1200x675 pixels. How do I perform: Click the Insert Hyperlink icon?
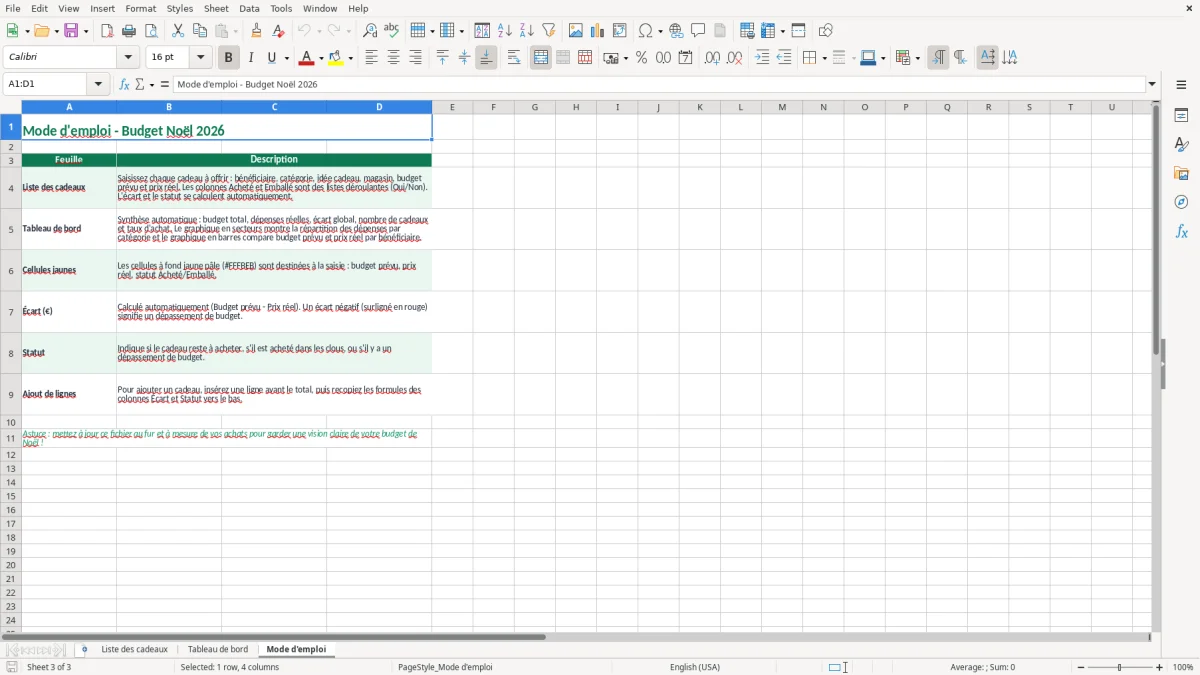click(676, 31)
